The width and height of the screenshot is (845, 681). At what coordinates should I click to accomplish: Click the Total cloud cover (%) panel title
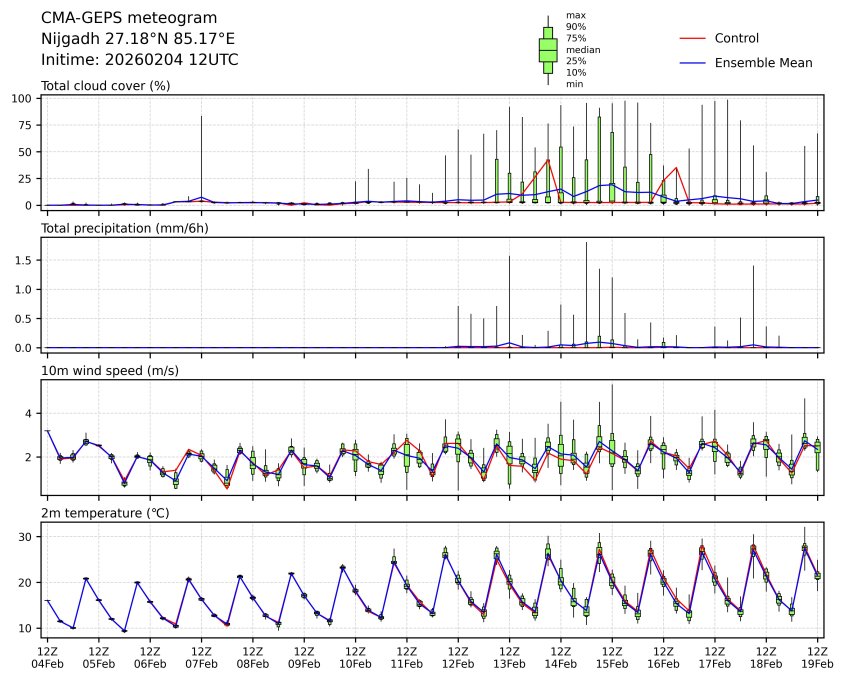(x=105, y=86)
